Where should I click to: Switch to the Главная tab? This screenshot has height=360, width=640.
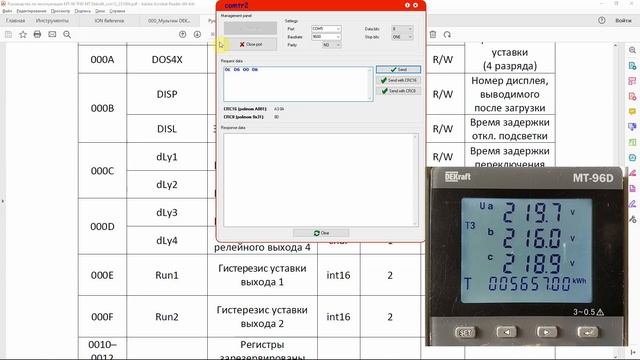click(16, 20)
